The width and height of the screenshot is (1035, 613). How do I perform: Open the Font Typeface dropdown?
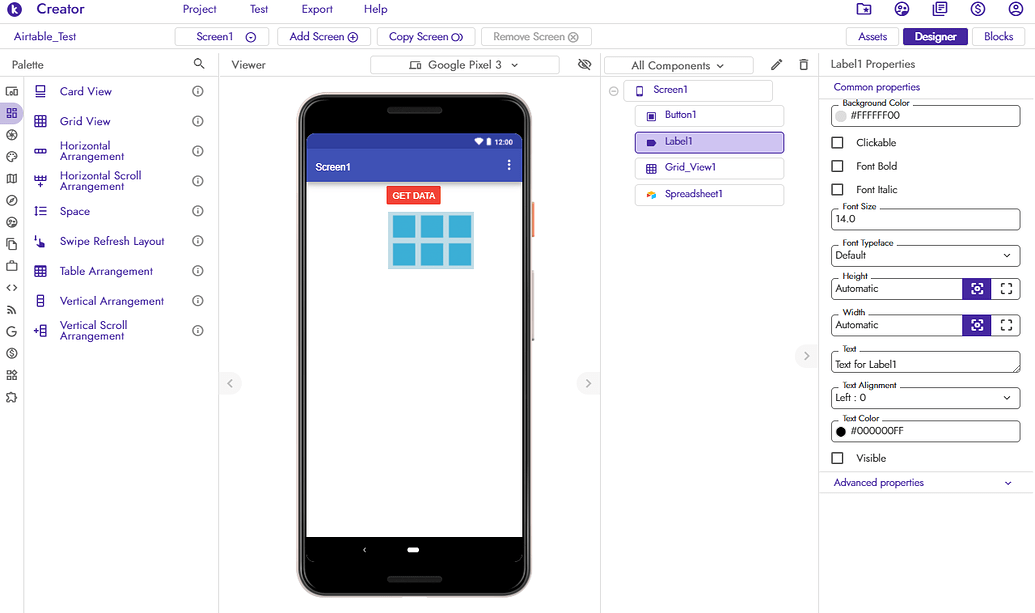(925, 256)
